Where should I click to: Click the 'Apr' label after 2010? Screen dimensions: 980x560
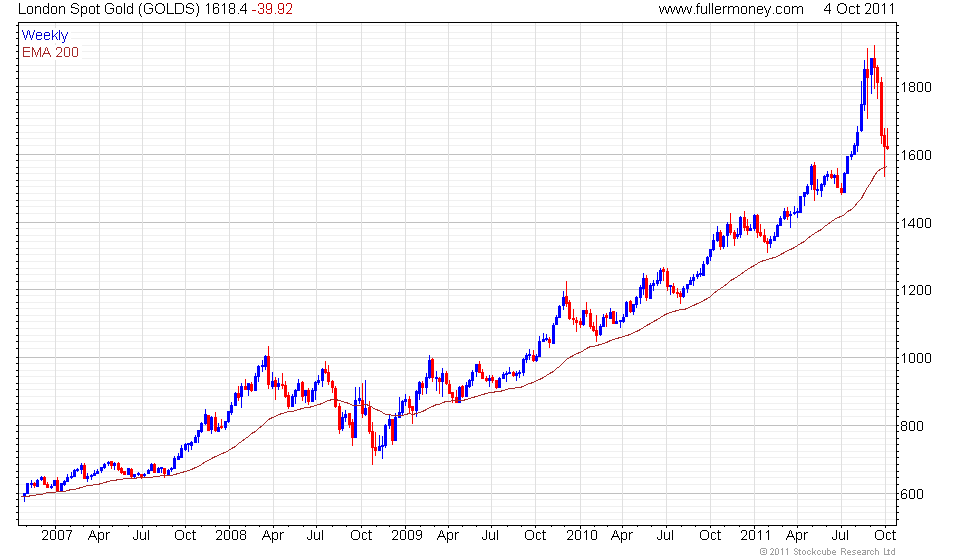[622, 536]
